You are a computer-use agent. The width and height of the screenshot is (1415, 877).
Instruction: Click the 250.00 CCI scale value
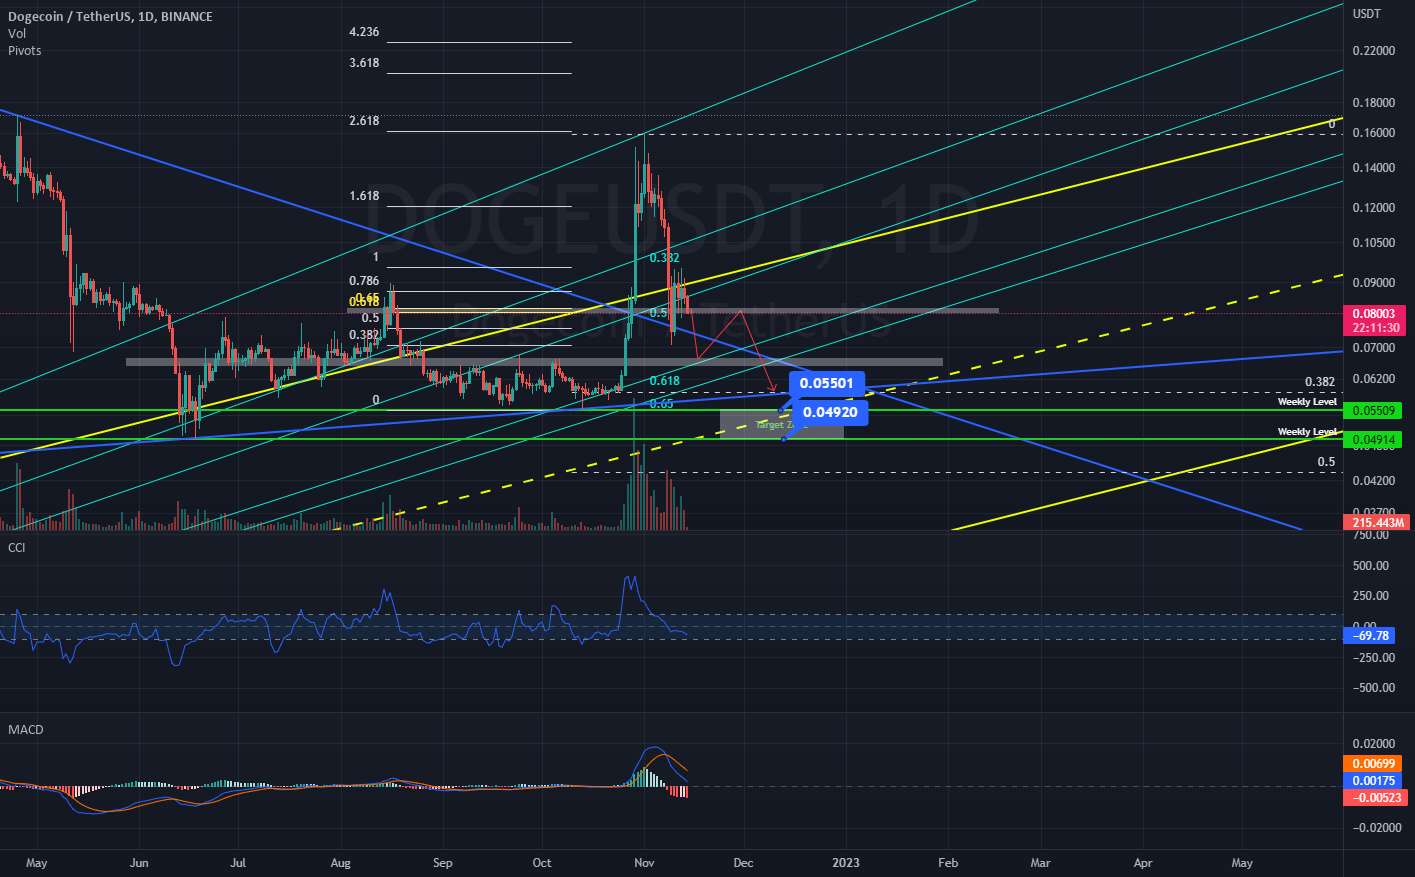tap(1371, 596)
